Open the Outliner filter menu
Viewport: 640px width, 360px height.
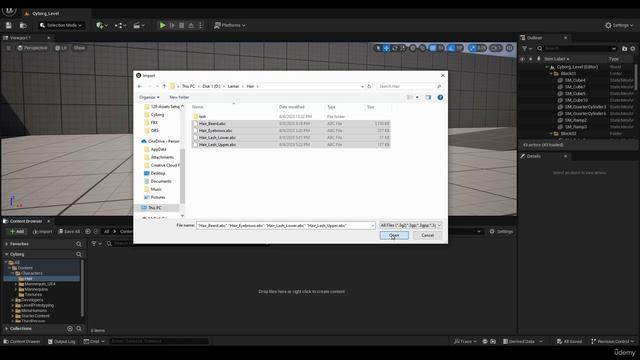527,49
